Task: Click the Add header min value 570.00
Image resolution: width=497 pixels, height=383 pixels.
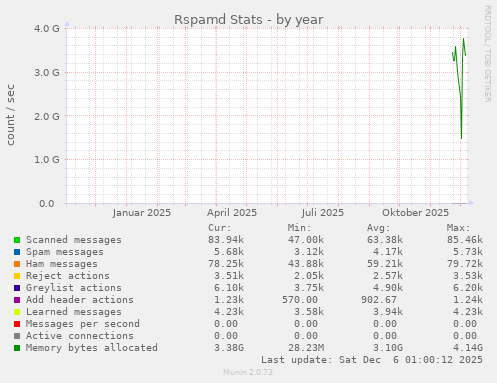Action: pos(300,300)
